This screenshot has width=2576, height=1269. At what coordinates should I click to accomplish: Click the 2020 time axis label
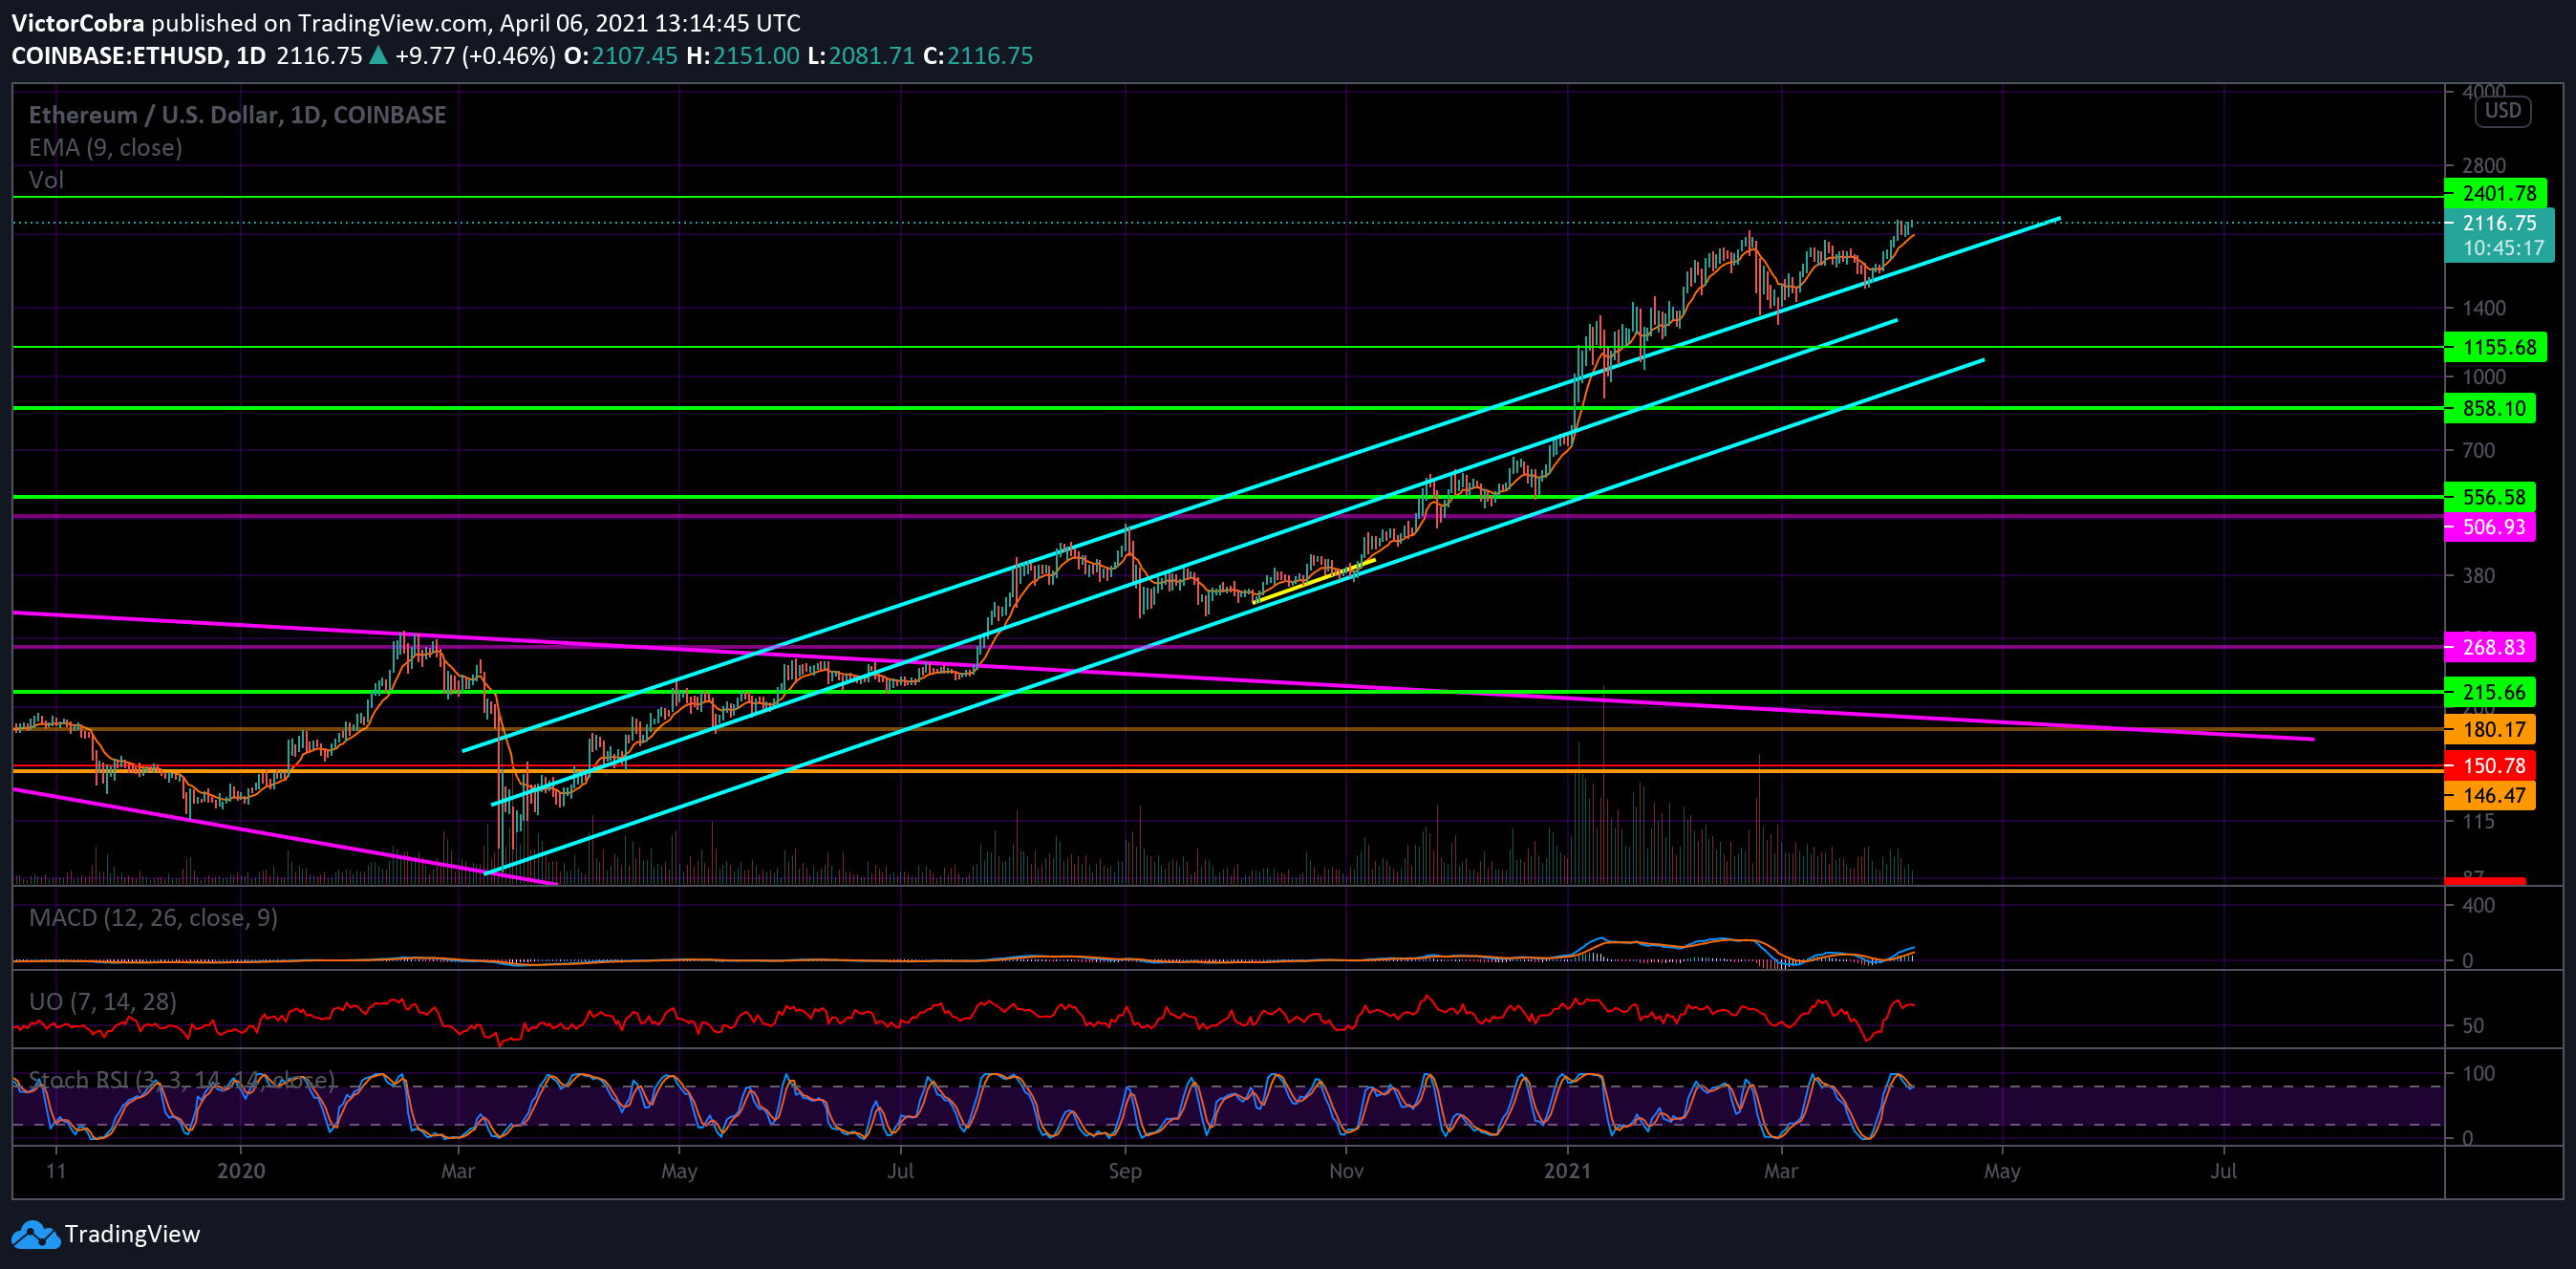[241, 1171]
